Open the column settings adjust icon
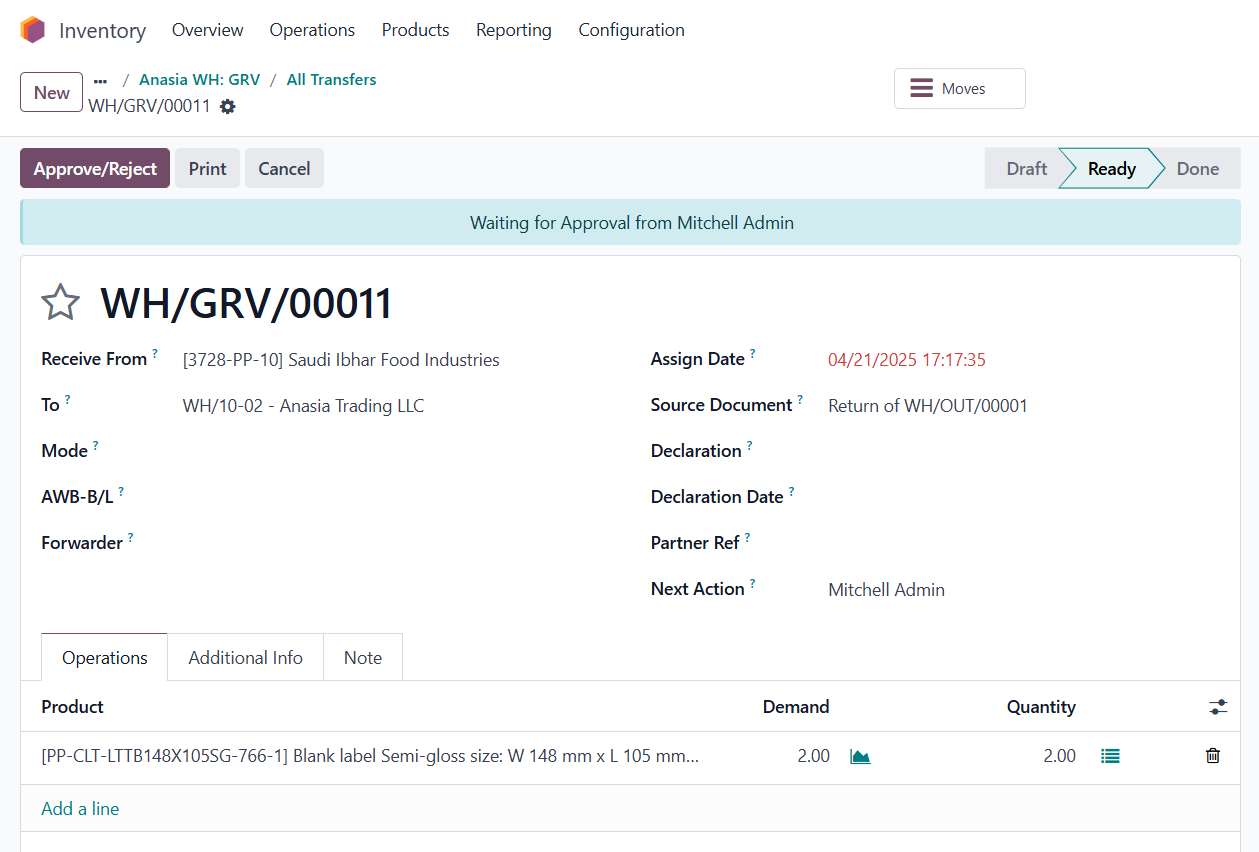This screenshot has width=1259, height=852. pyautogui.click(x=1217, y=707)
